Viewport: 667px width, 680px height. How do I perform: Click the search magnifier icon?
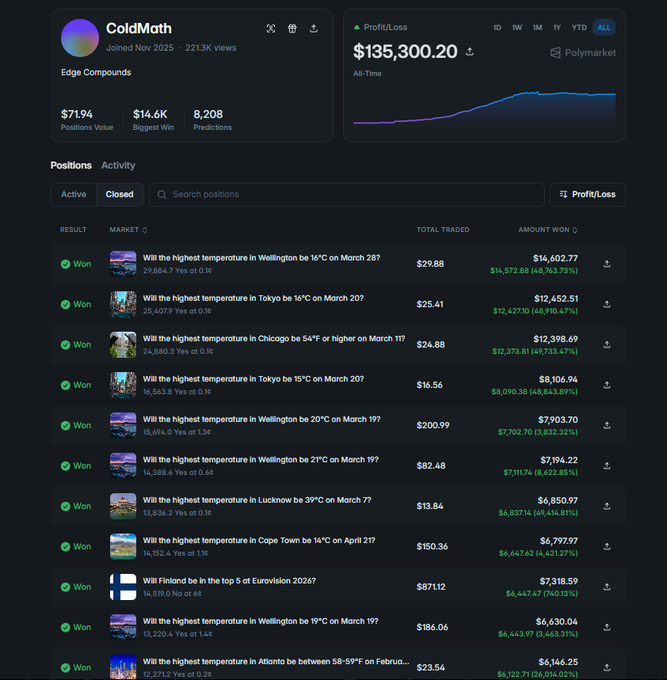click(162, 195)
